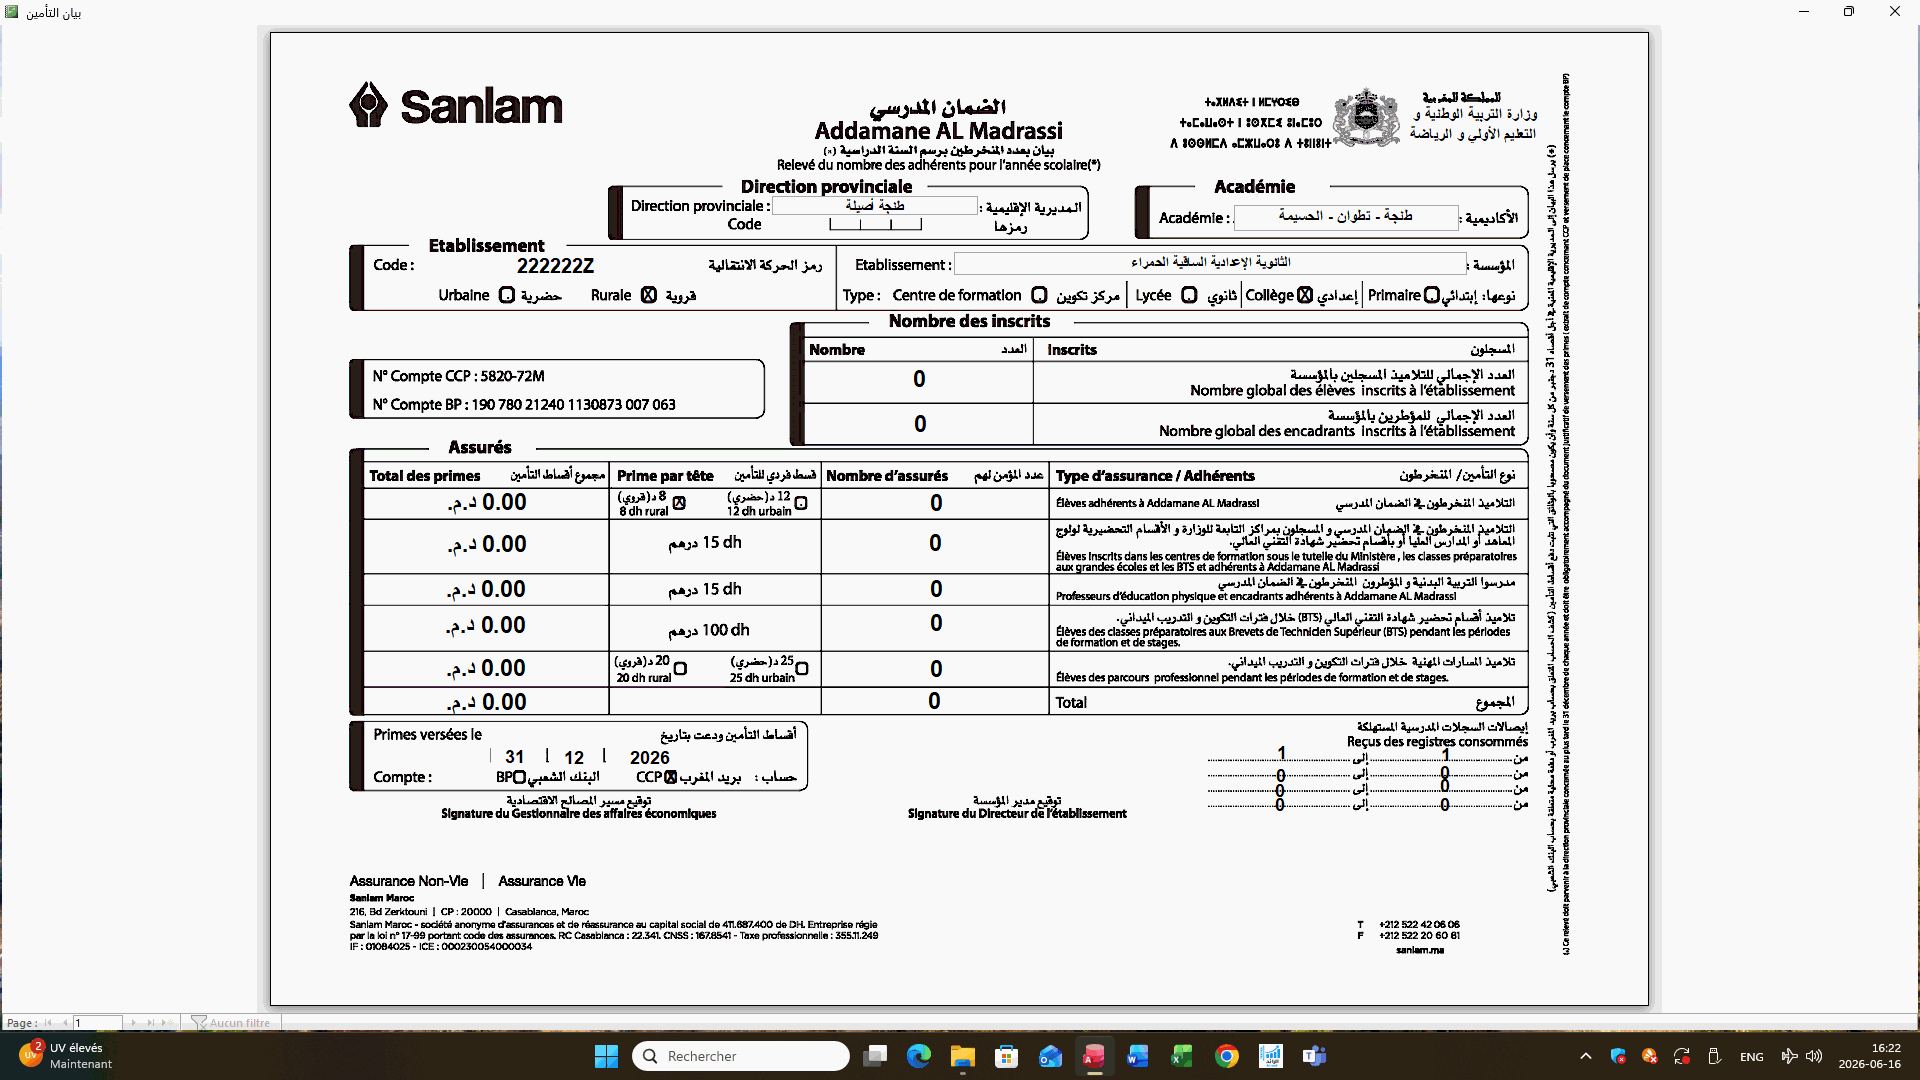Toggle the Lycée type checkbox

(x=1189, y=295)
